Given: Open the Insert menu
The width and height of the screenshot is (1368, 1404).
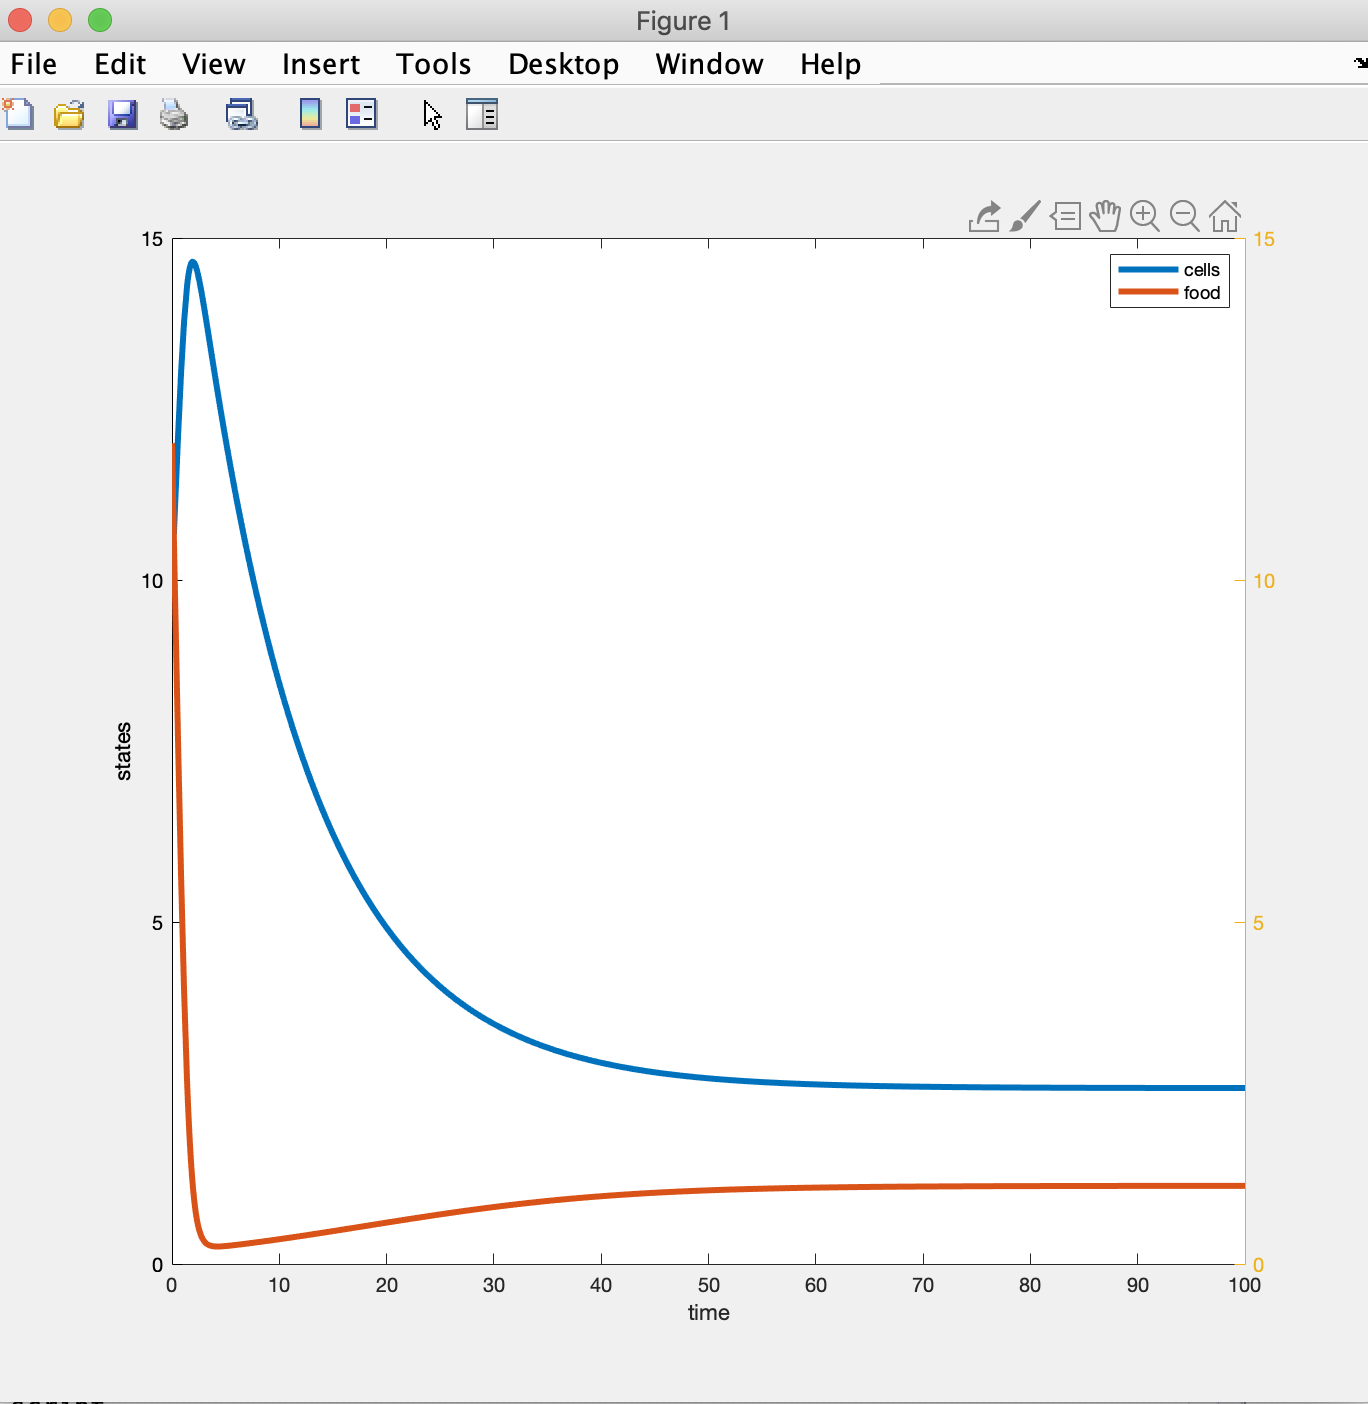Looking at the screenshot, I should [320, 64].
